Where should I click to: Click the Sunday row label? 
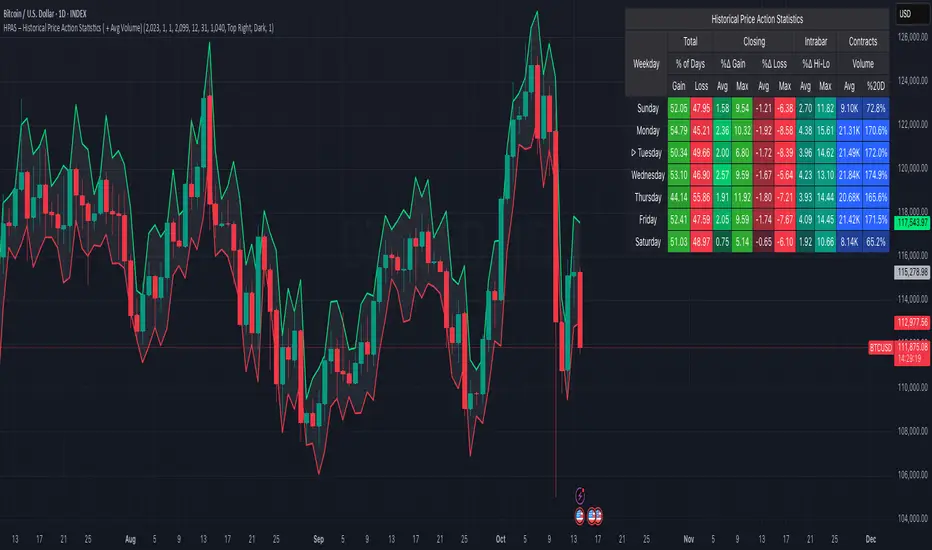(647, 108)
